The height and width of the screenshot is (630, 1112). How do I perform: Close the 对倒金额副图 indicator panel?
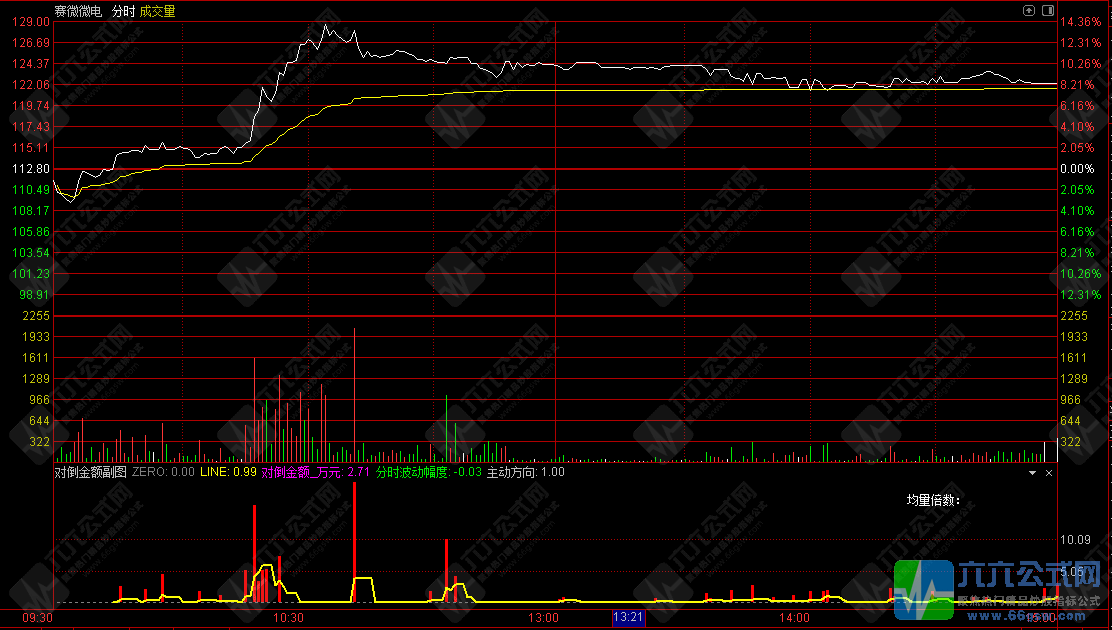click(x=1048, y=472)
